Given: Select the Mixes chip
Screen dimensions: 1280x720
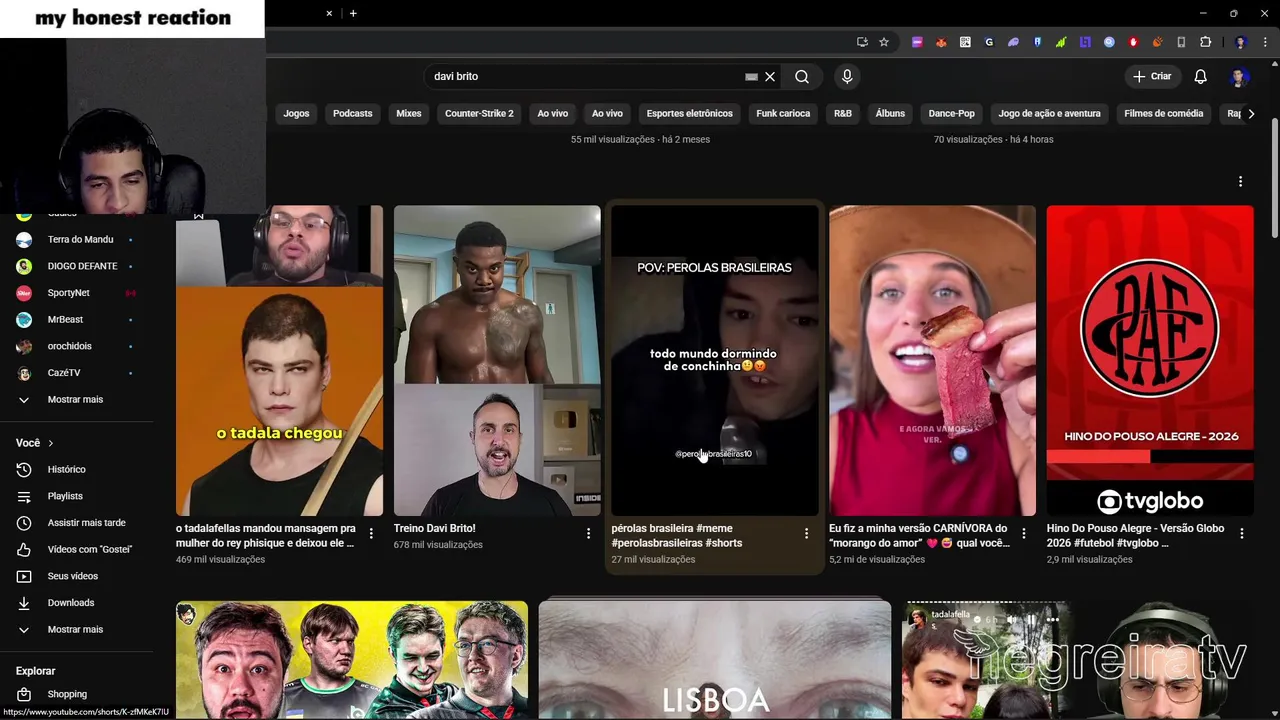Looking at the screenshot, I should point(409,114).
